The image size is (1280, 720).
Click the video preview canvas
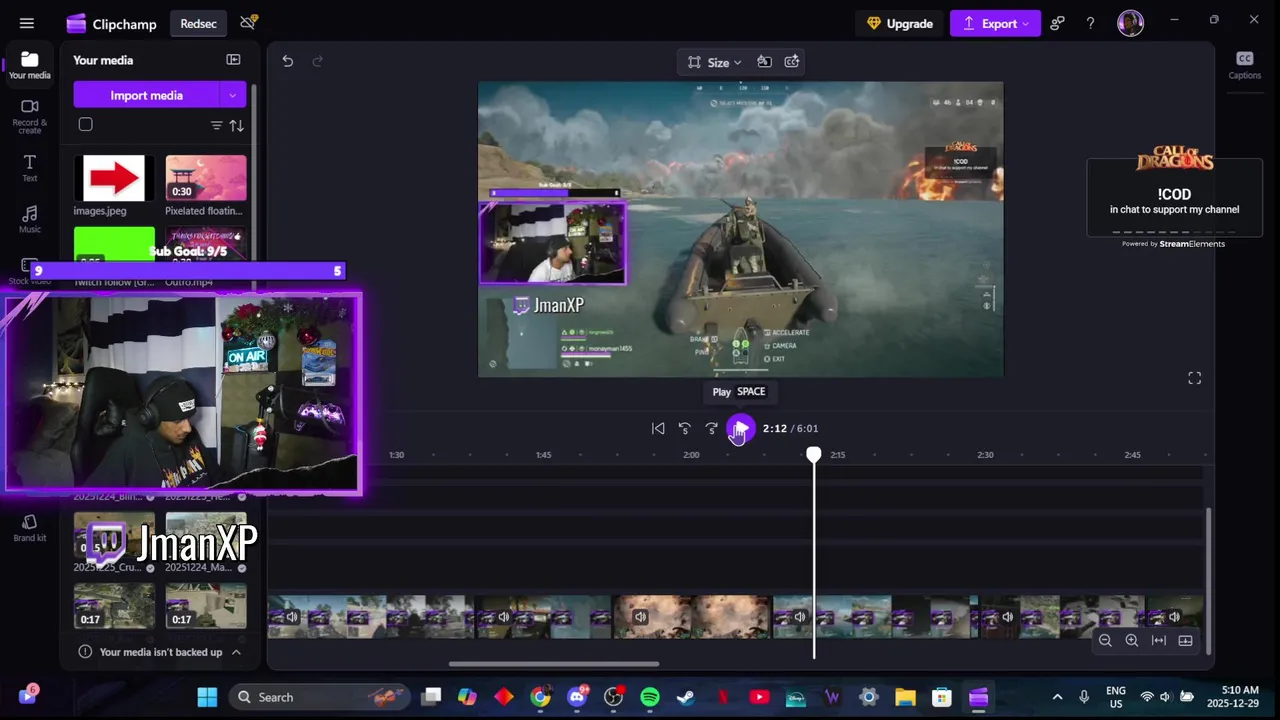740,230
